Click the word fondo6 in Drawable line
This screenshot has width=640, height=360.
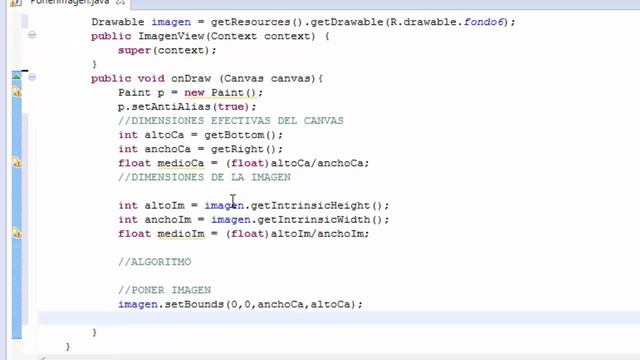pos(484,22)
